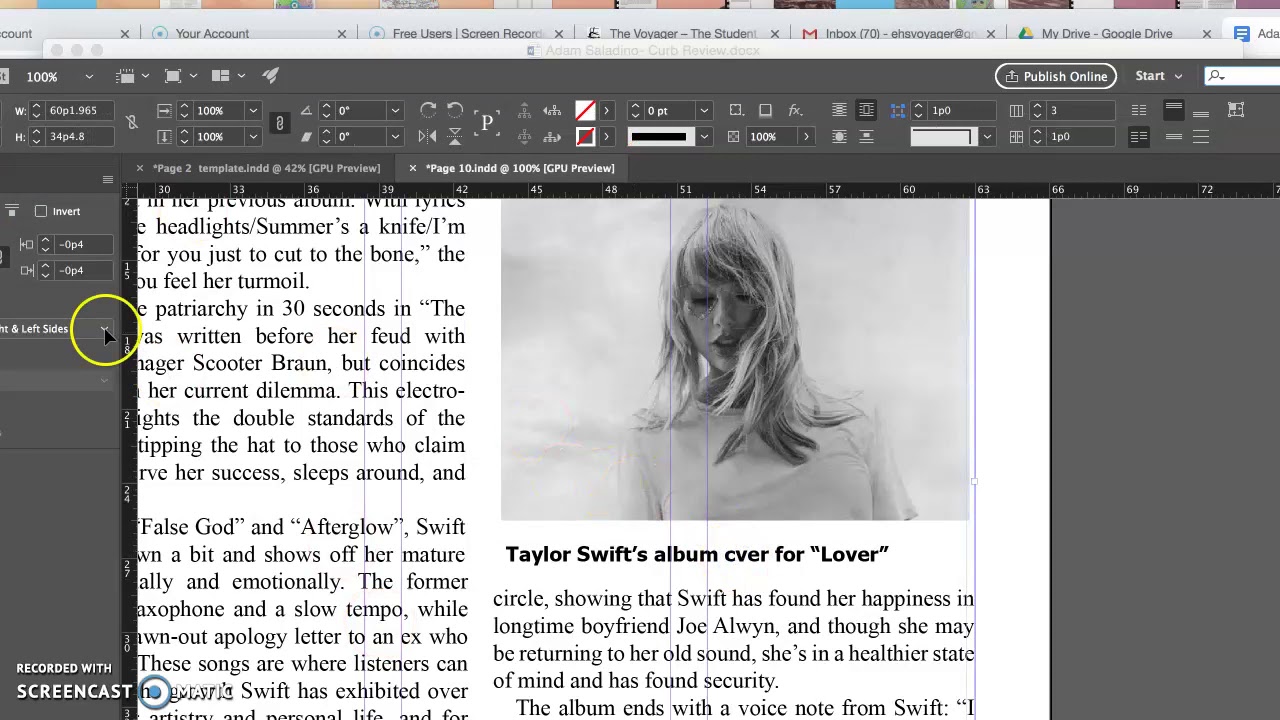The width and height of the screenshot is (1280, 720).
Task: Click the GPU performance rocket icon
Action: (270, 76)
